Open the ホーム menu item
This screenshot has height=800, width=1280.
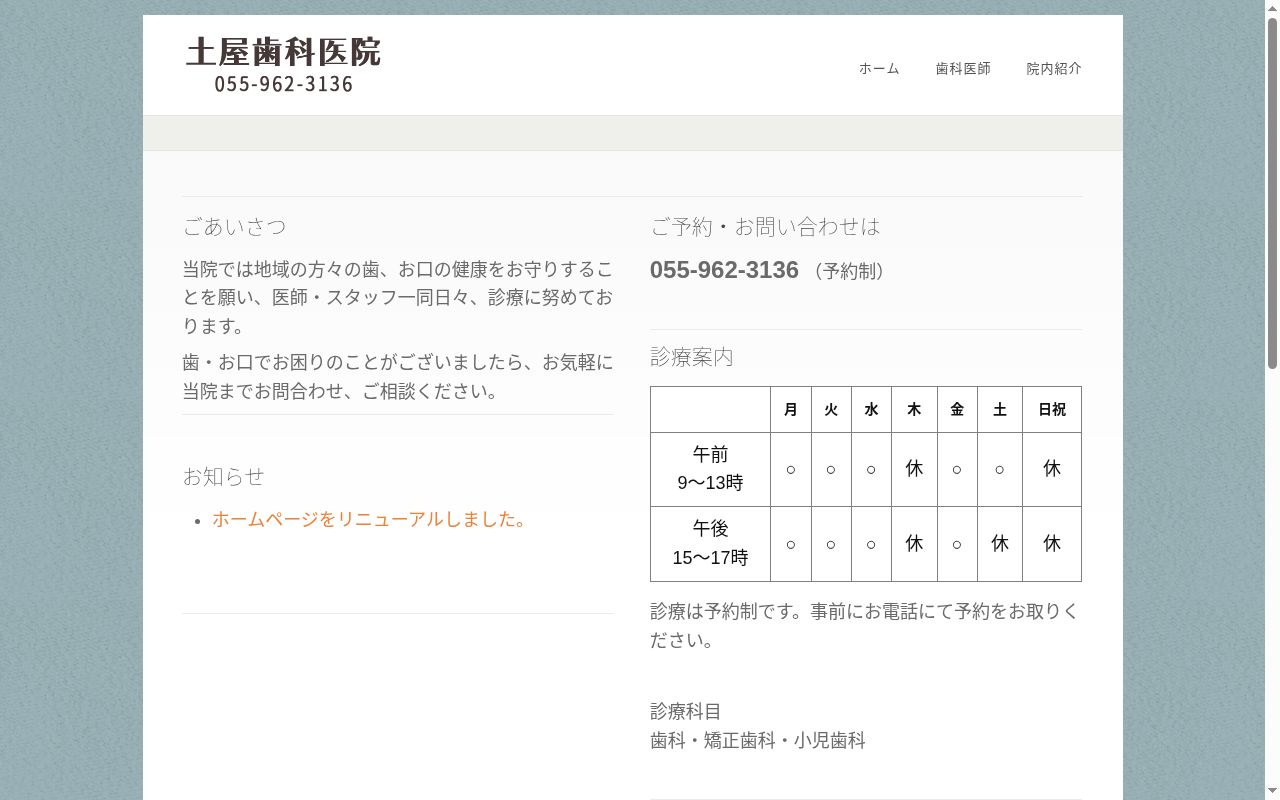tap(879, 69)
